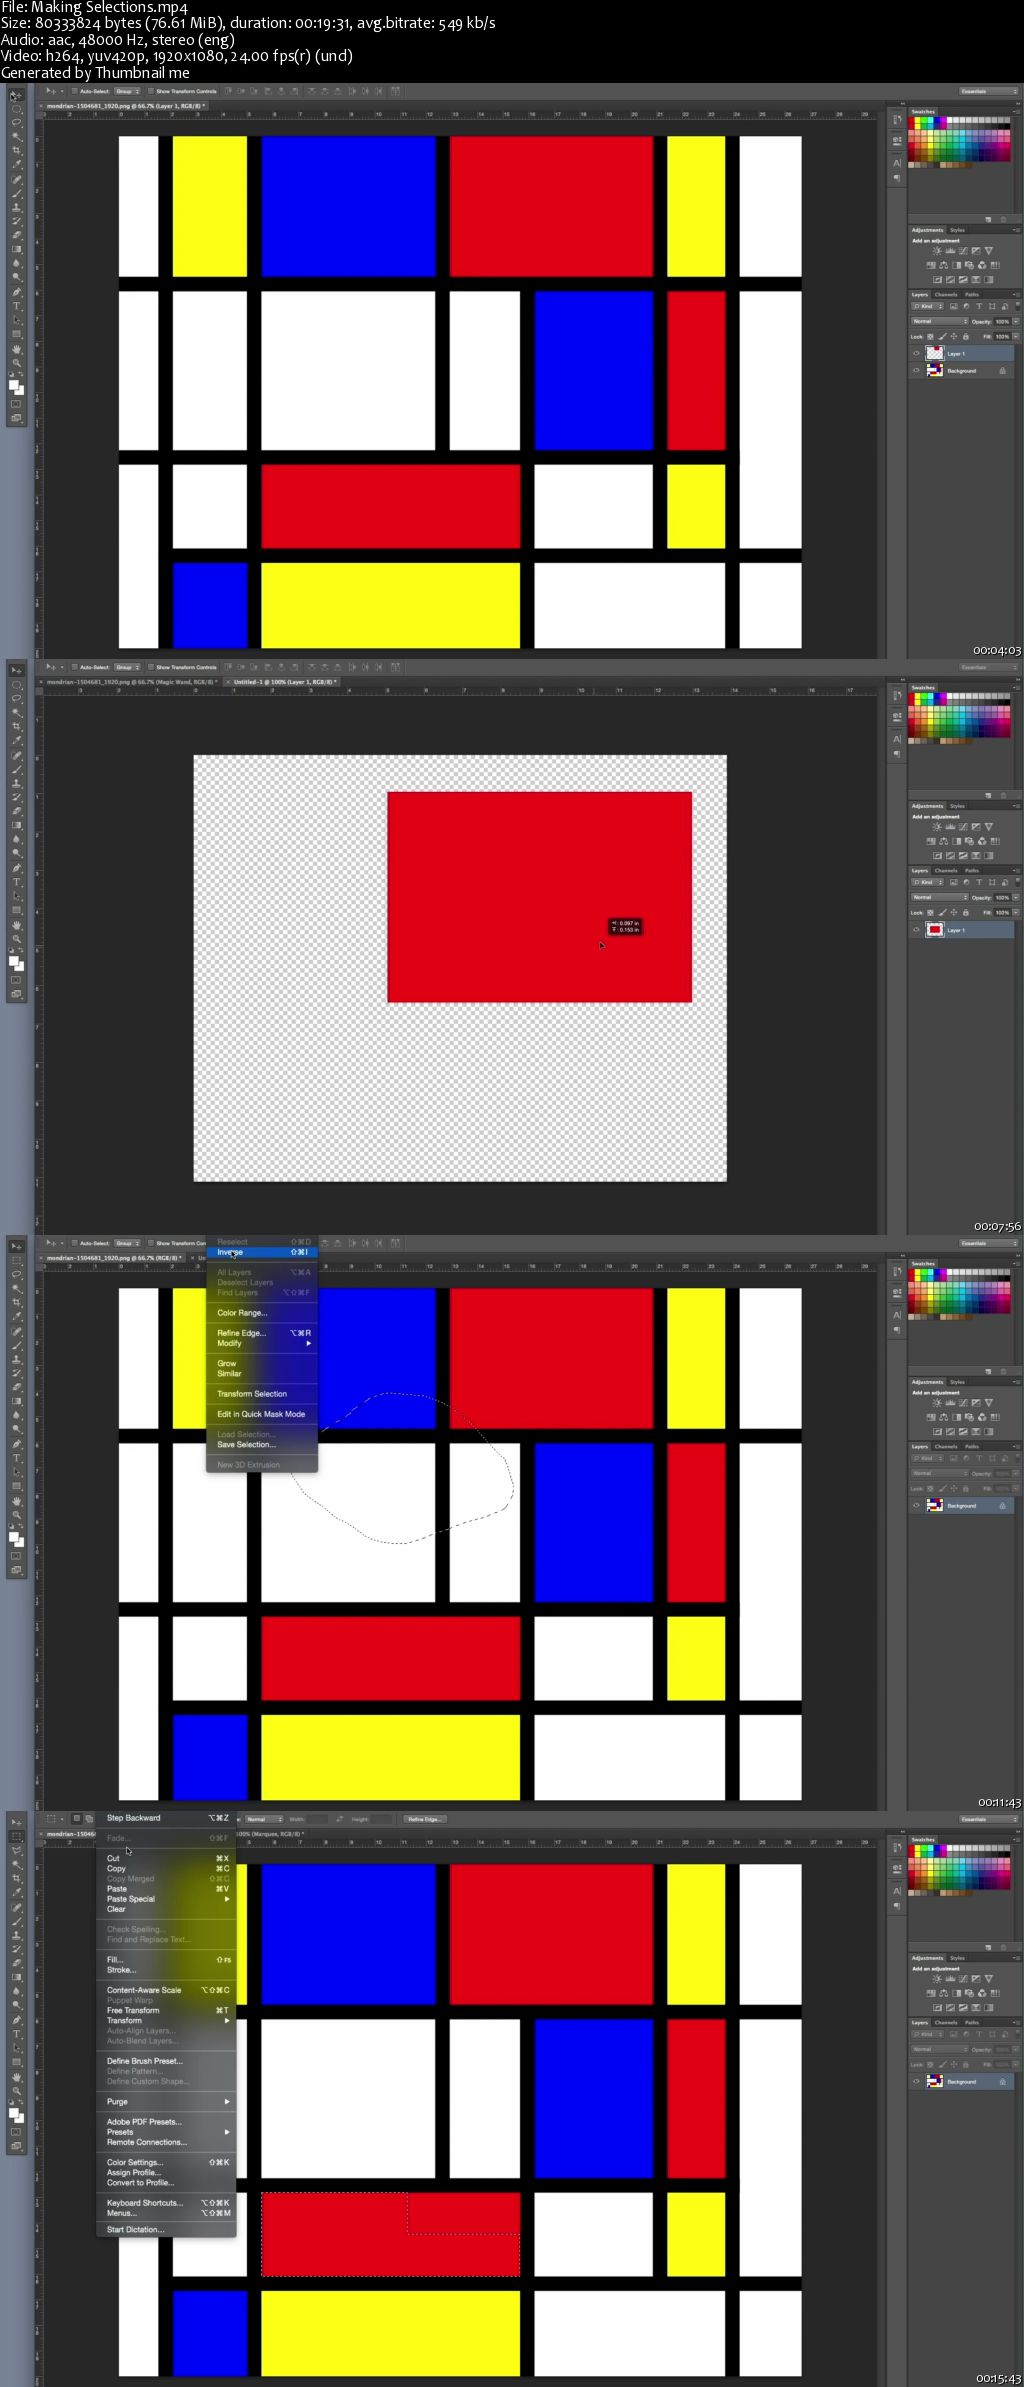The width and height of the screenshot is (1024, 2387).
Task: Enable Show Transform Controls in the 00:04:03 frame
Action: 150,91
